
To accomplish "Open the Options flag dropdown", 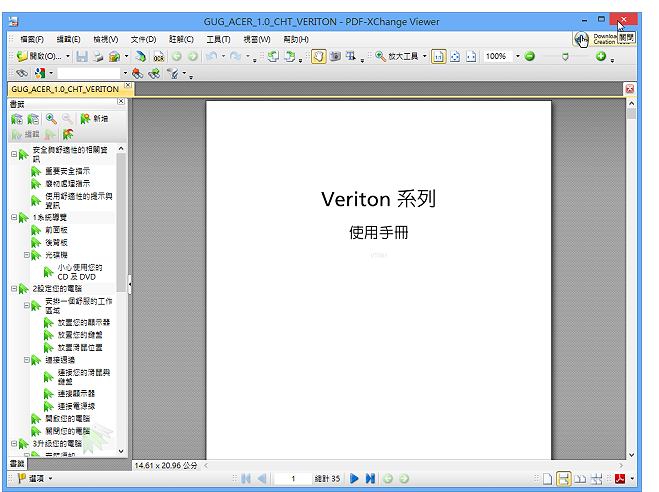I will [x=35, y=479].
